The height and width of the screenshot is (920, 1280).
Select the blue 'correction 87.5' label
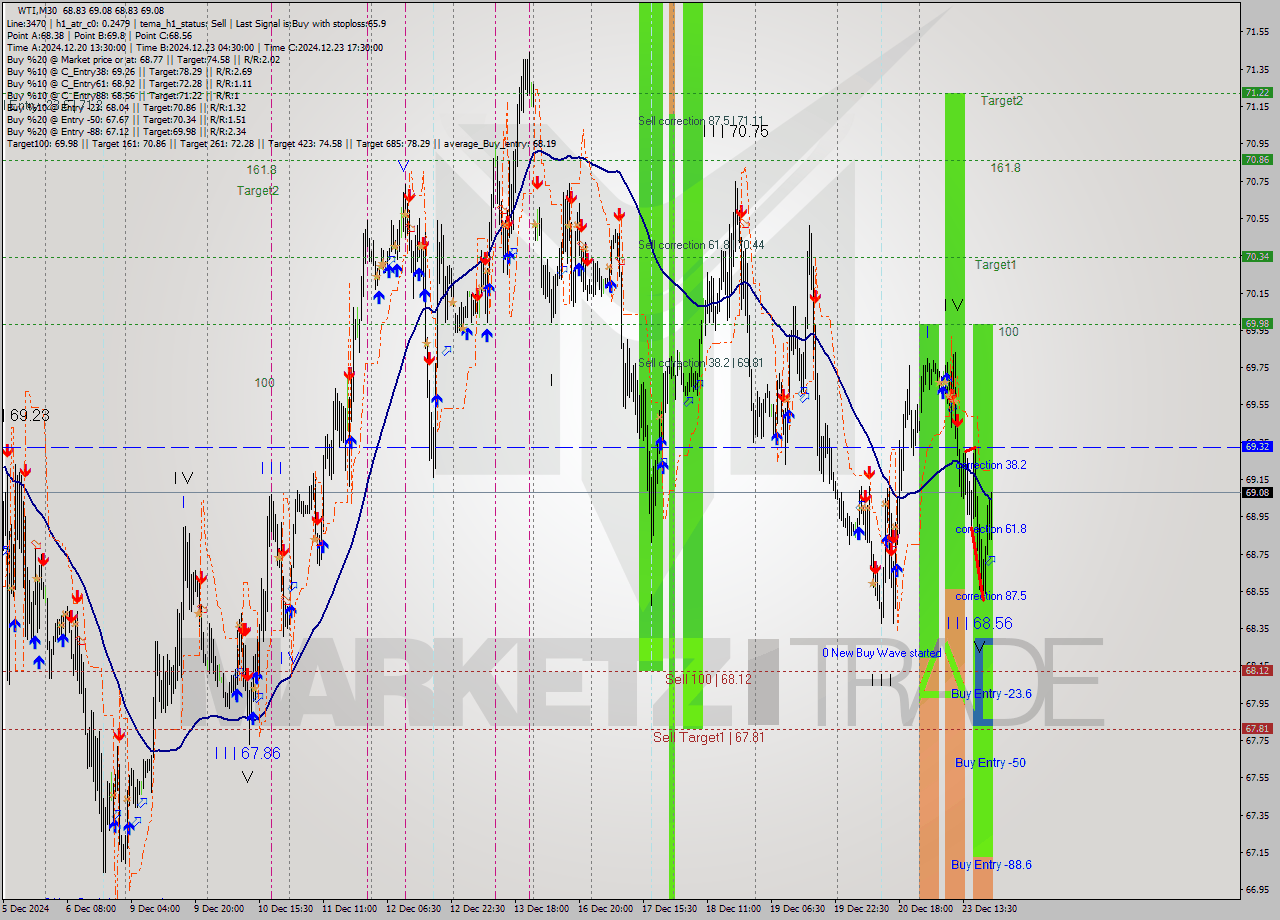(990, 596)
